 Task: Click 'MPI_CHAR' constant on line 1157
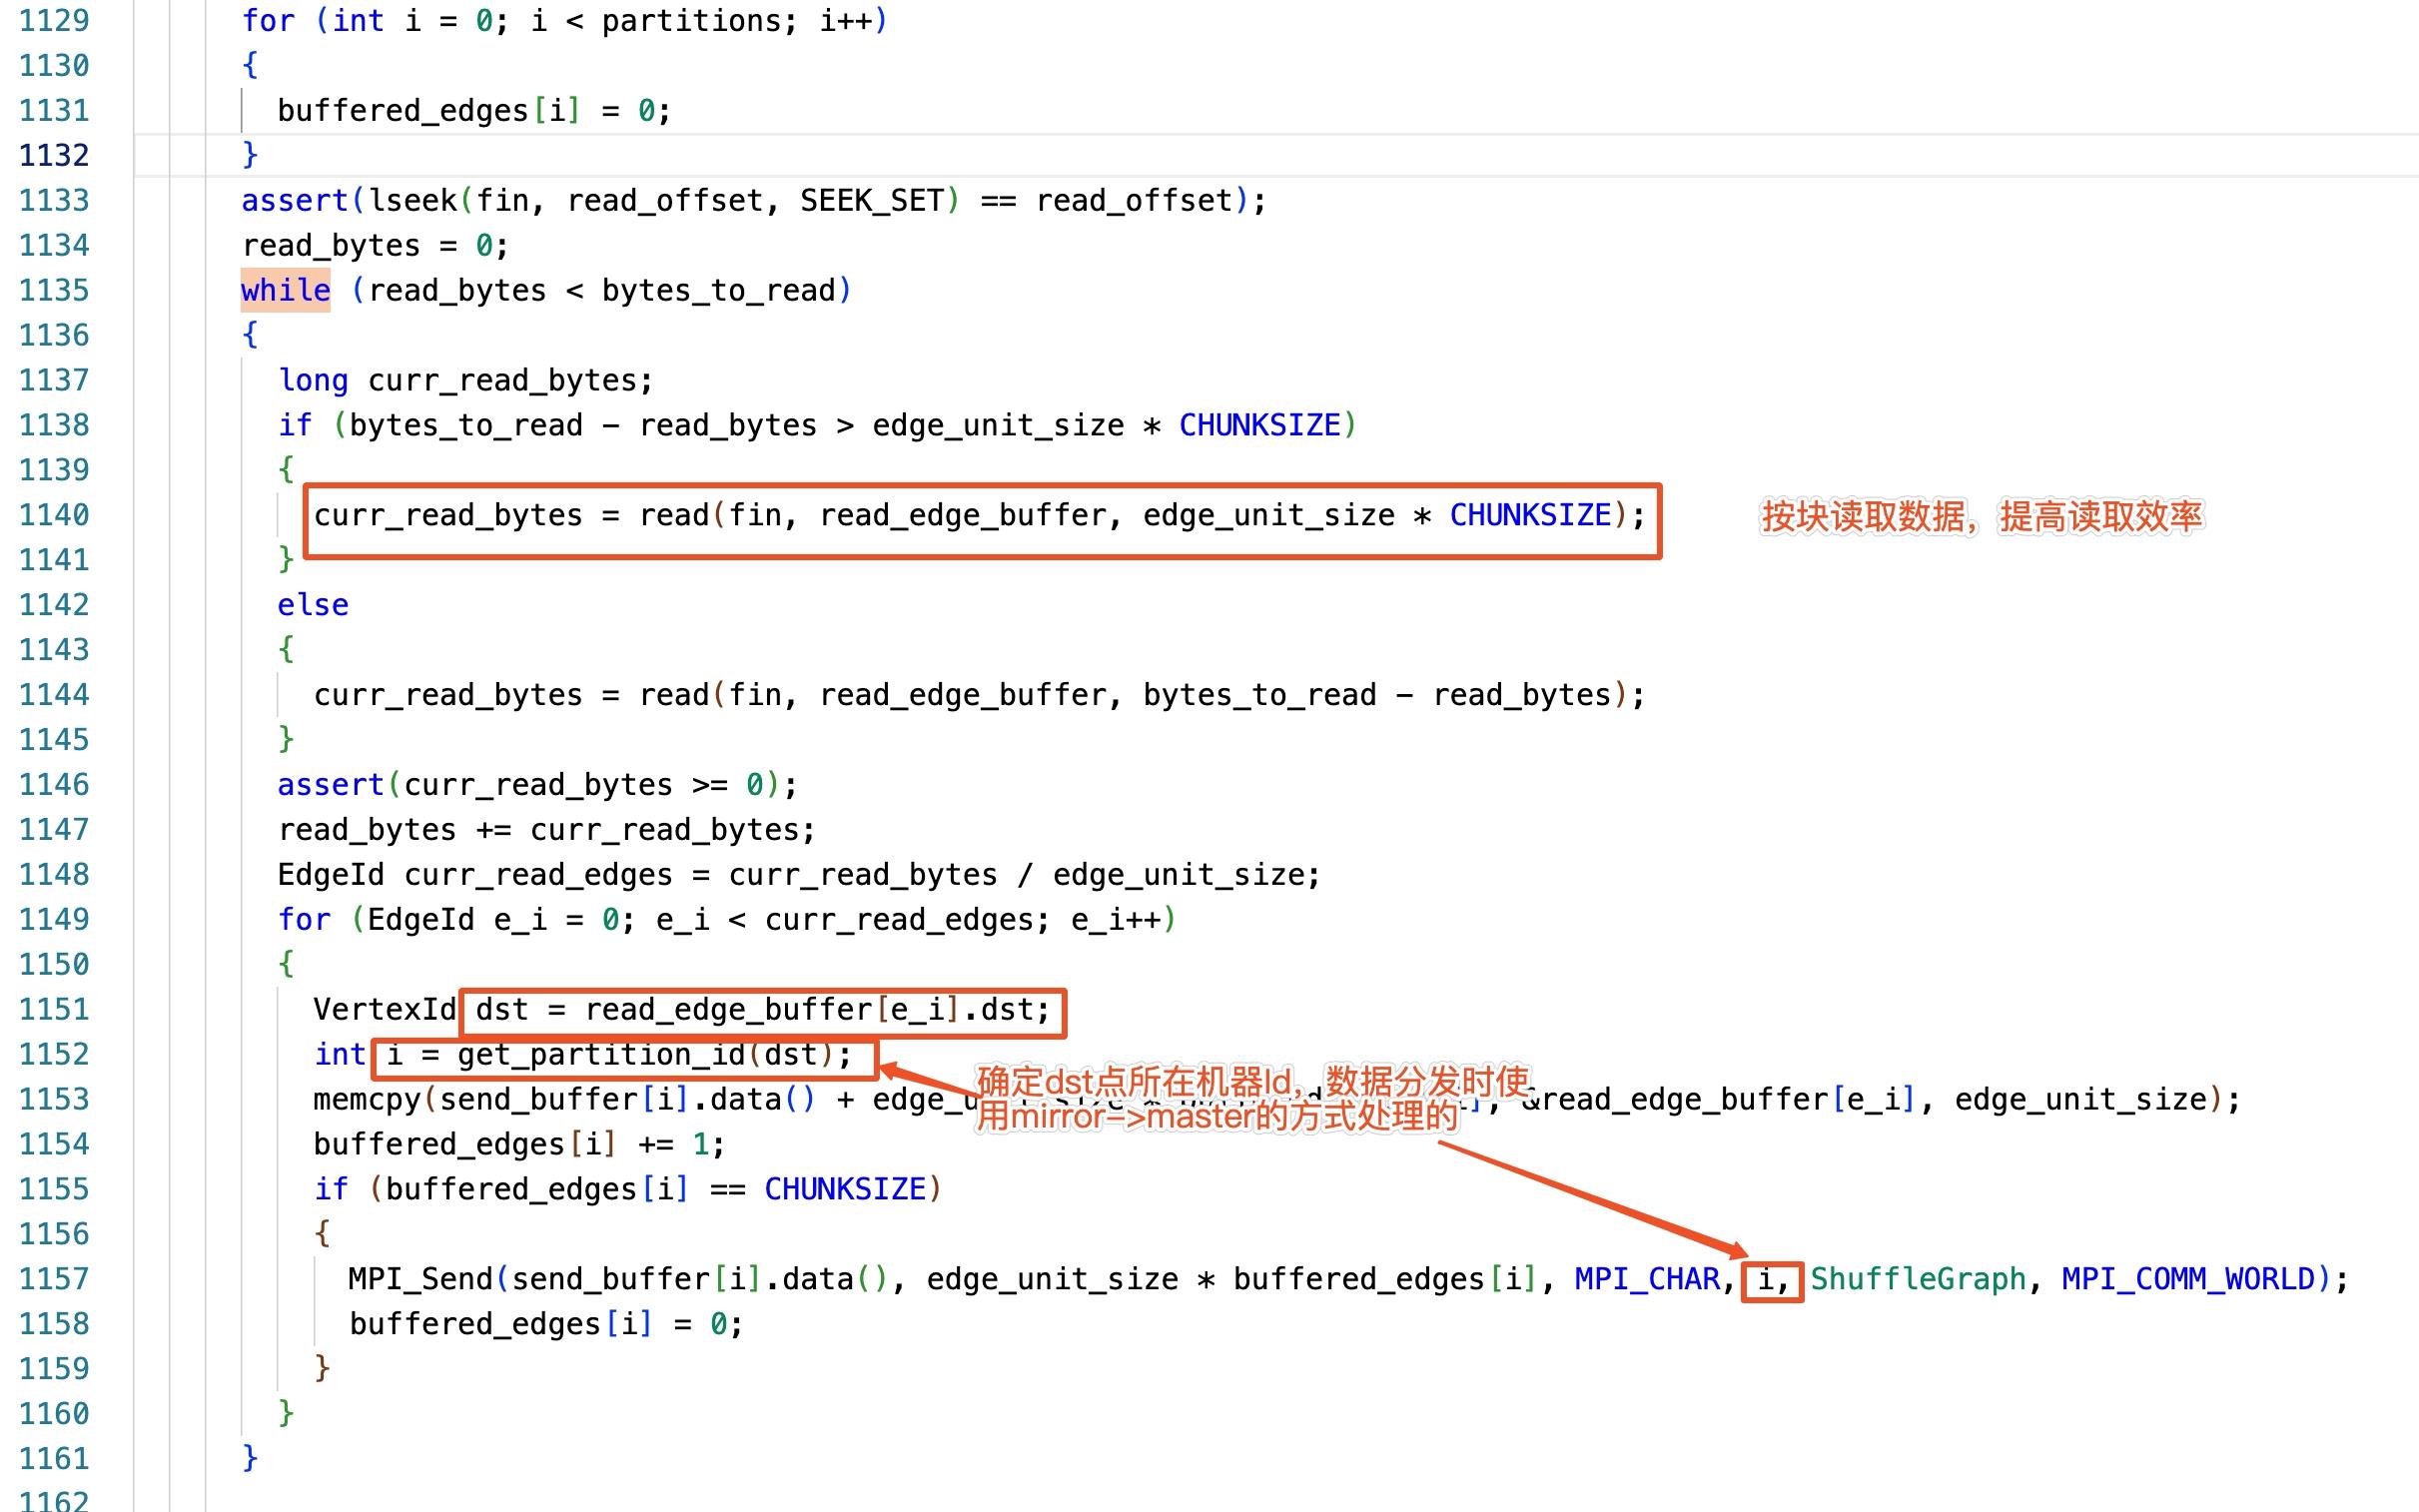pyautogui.click(x=1647, y=1279)
